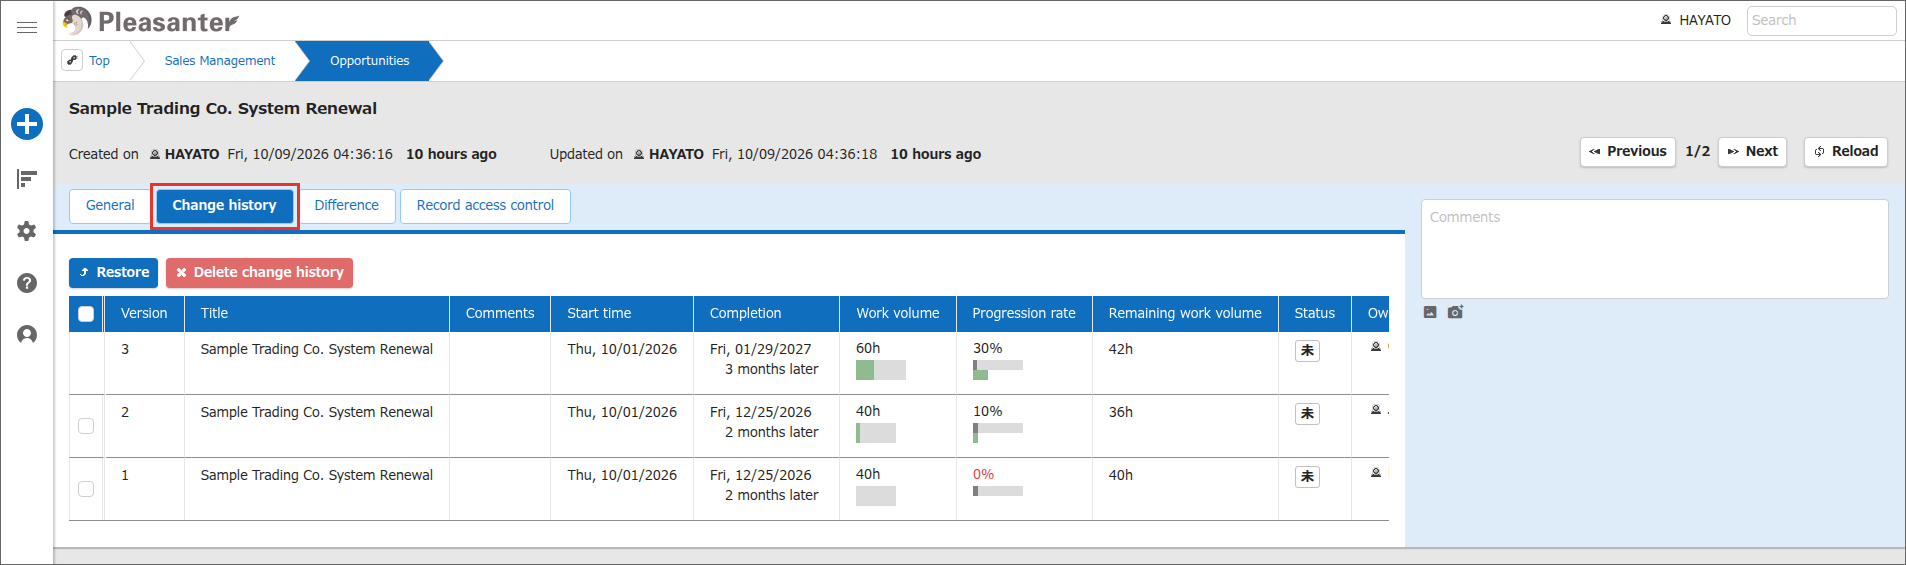This screenshot has width=1906, height=565.
Task: Click the 10% progression rate bar
Action: coord(998,433)
